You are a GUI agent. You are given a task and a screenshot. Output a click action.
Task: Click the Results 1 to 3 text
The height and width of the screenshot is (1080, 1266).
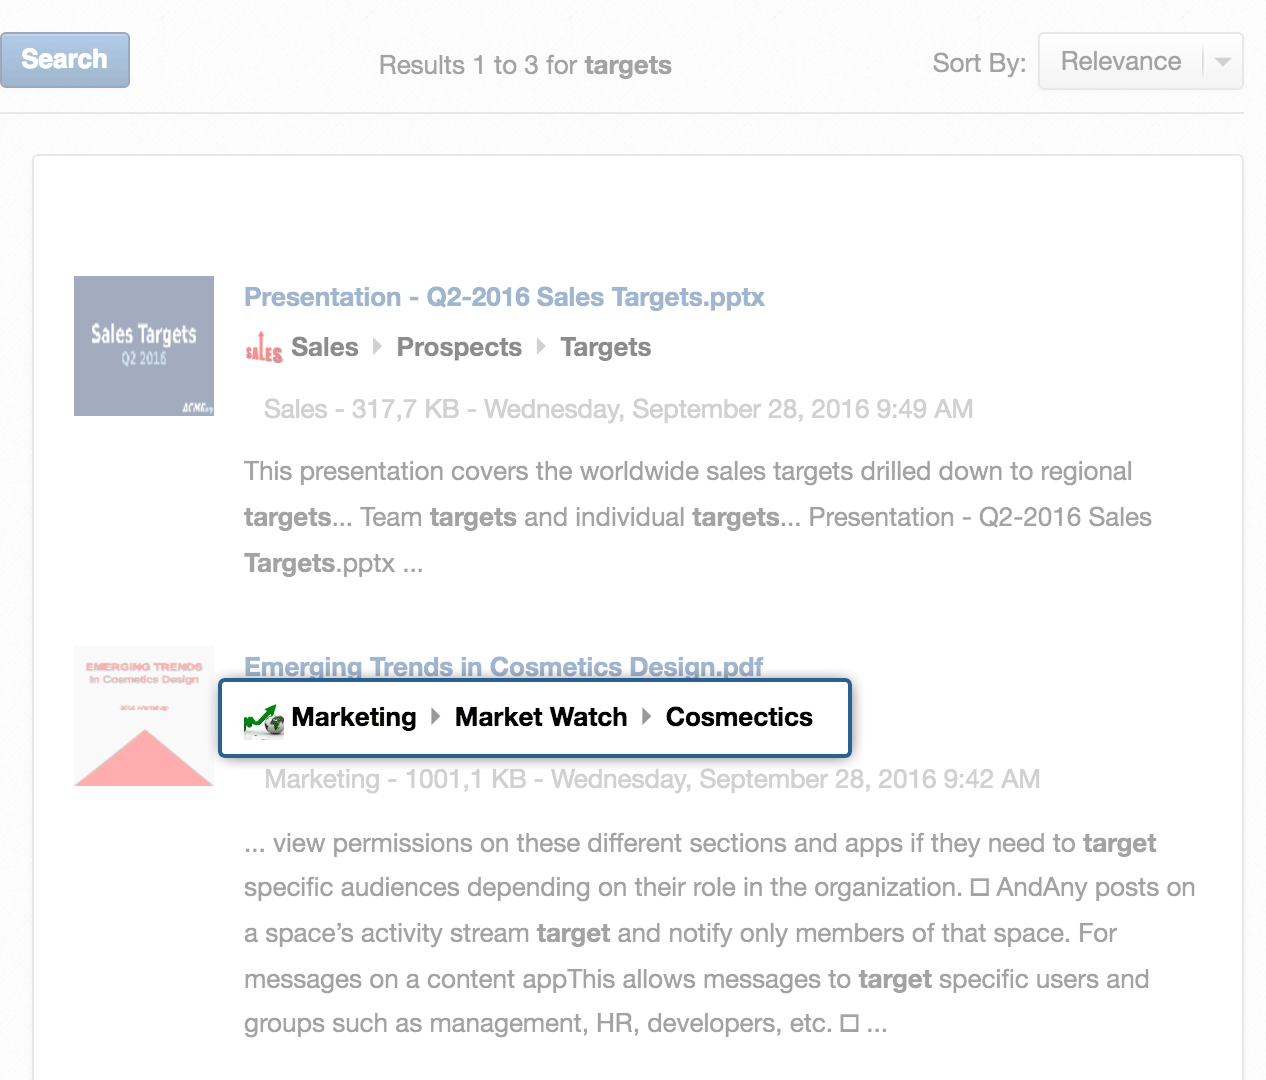click(525, 65)
